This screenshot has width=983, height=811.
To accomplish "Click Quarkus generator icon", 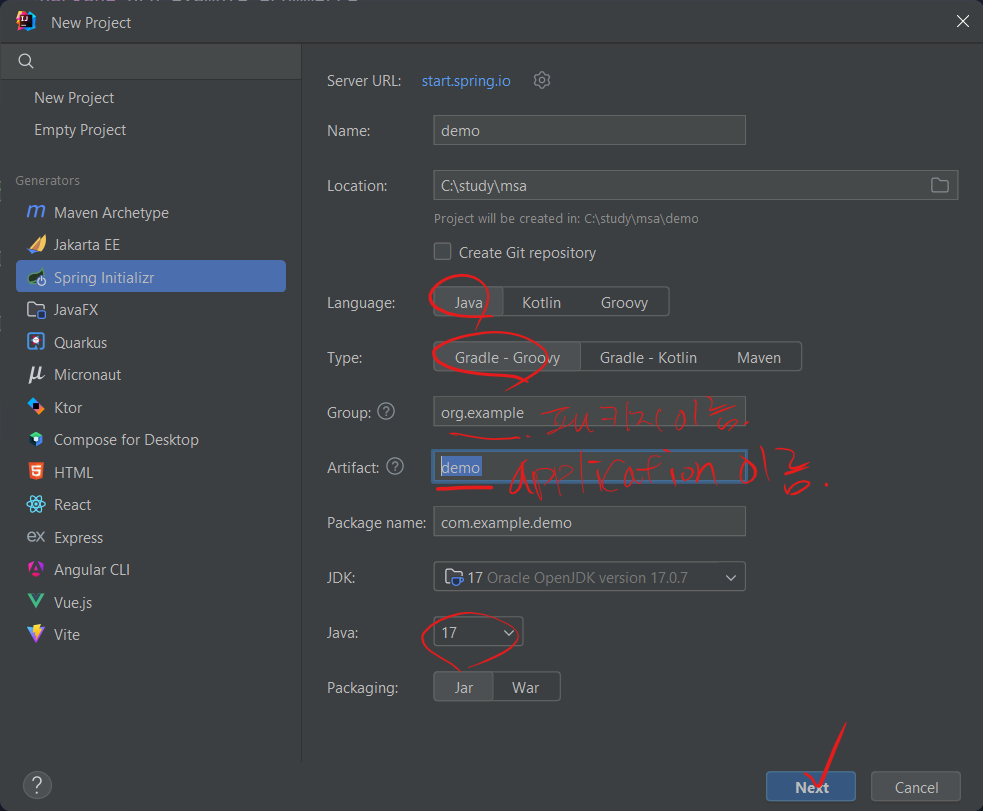I will pos(36,342).
